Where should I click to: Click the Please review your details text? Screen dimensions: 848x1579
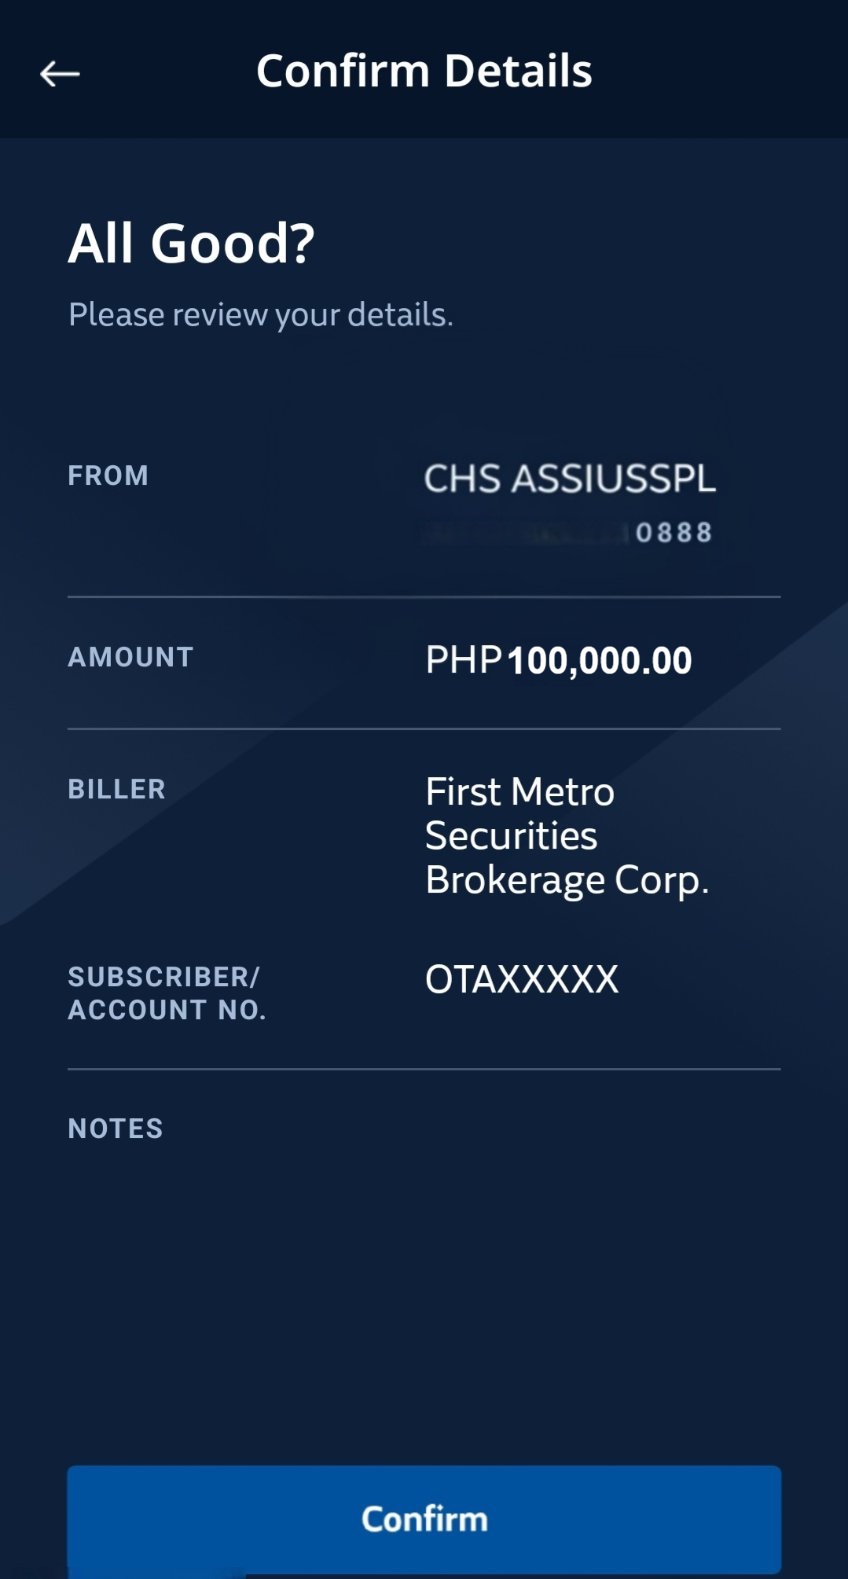260,315
